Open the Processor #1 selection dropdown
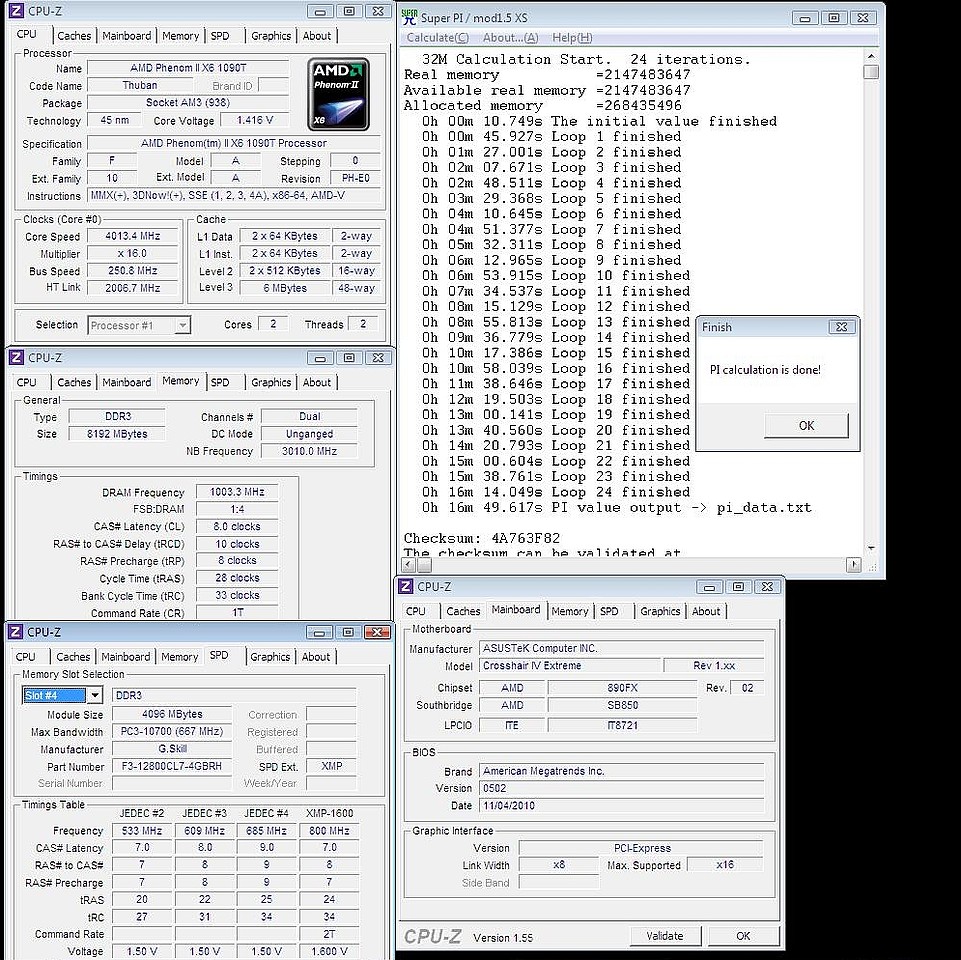Screen dimensions: 961x960 coord(182,325)
